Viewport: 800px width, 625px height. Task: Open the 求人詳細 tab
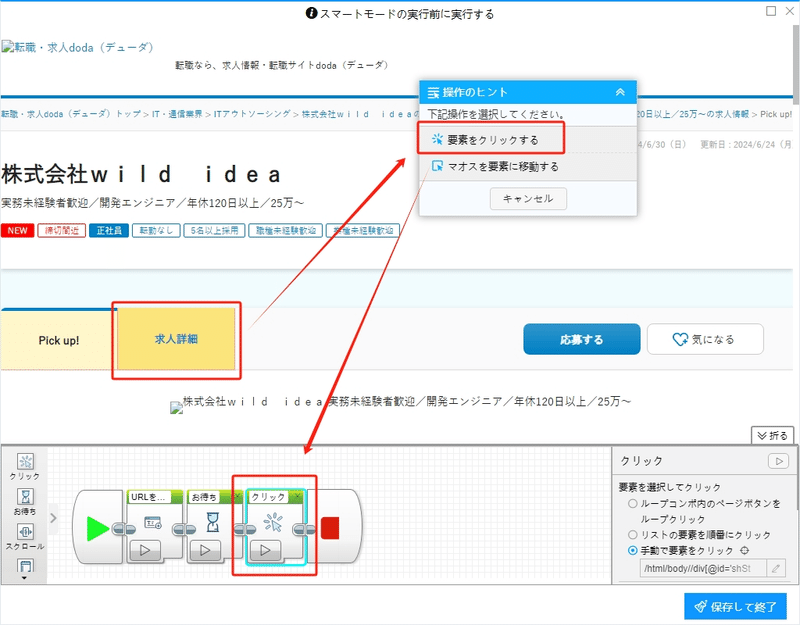[176, 339]
